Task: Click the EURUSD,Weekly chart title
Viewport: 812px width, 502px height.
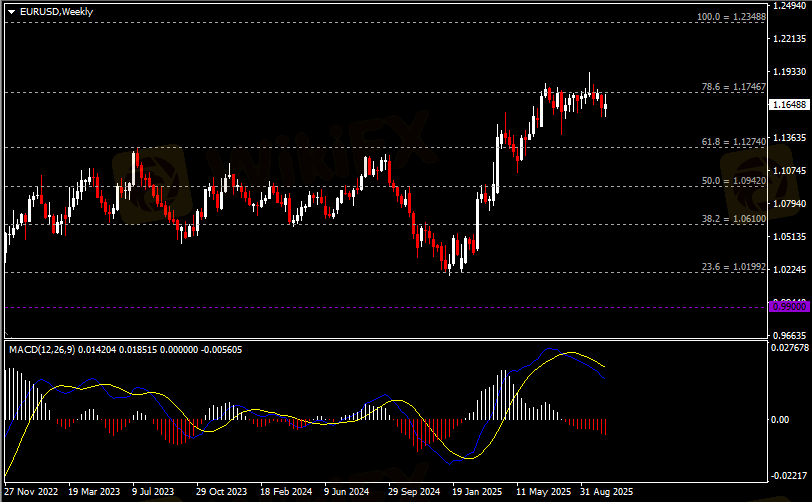Action: coord(56,12)
